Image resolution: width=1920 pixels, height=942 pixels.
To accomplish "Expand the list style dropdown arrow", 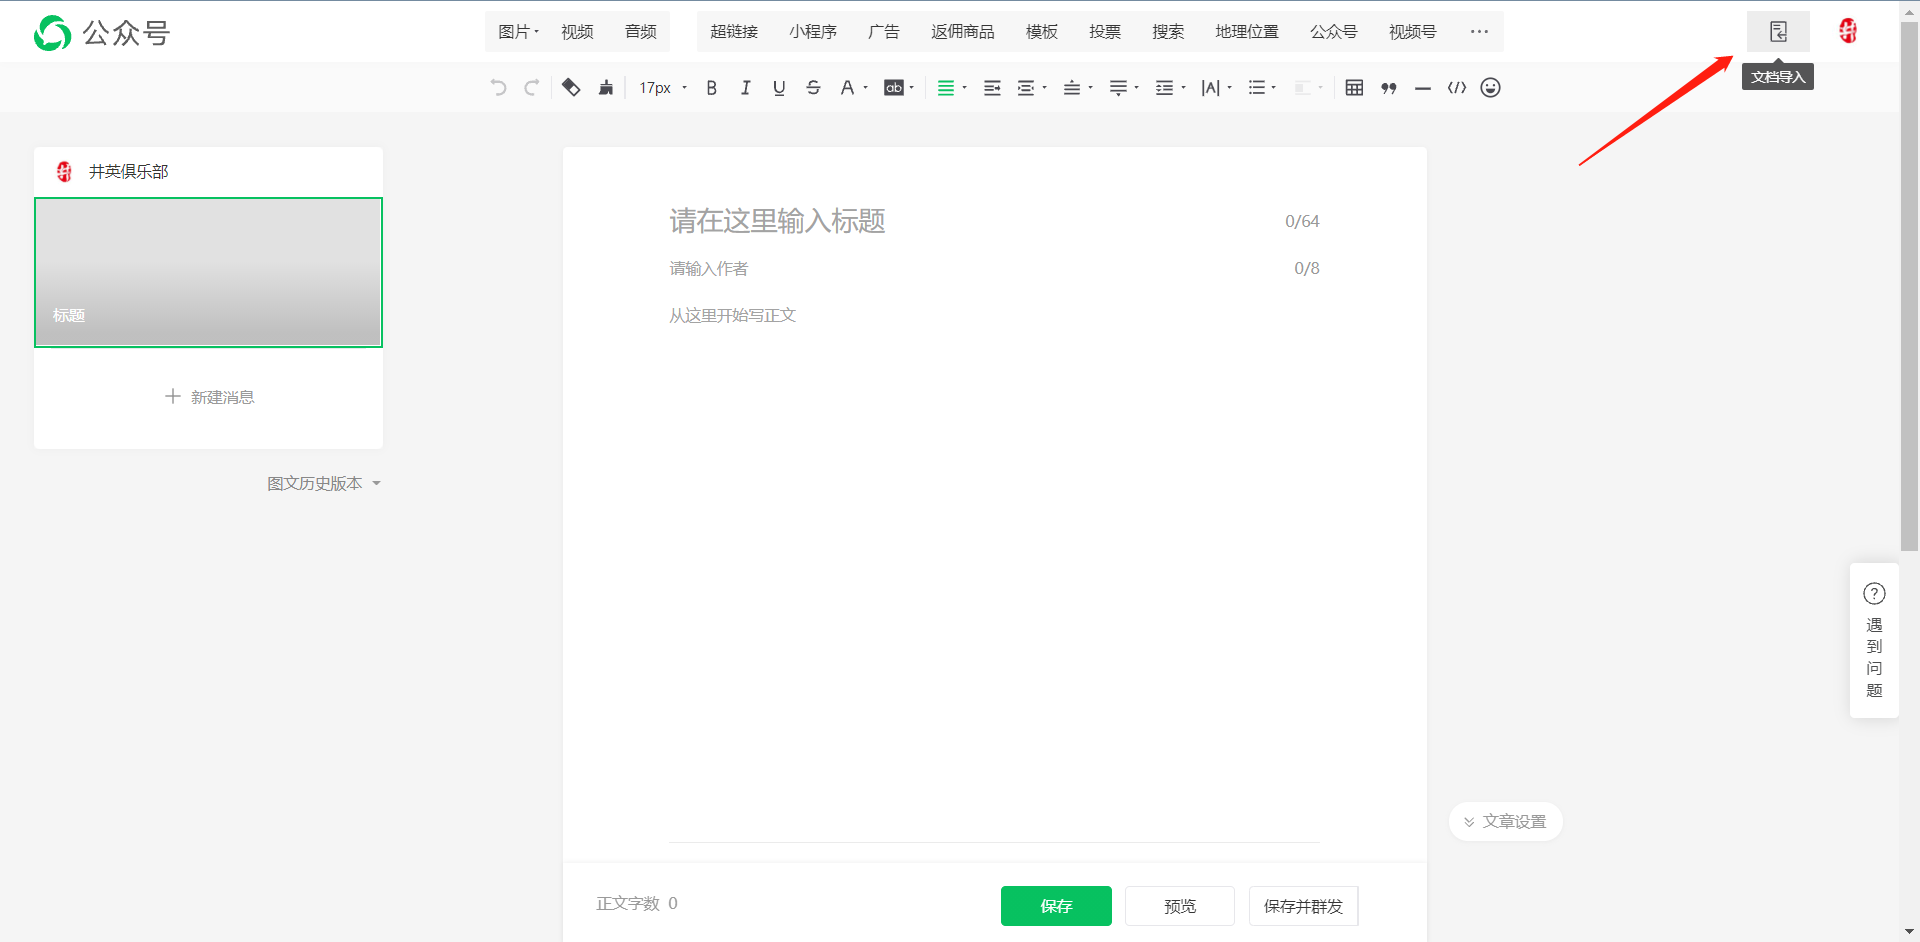I will coord(1274,88).
